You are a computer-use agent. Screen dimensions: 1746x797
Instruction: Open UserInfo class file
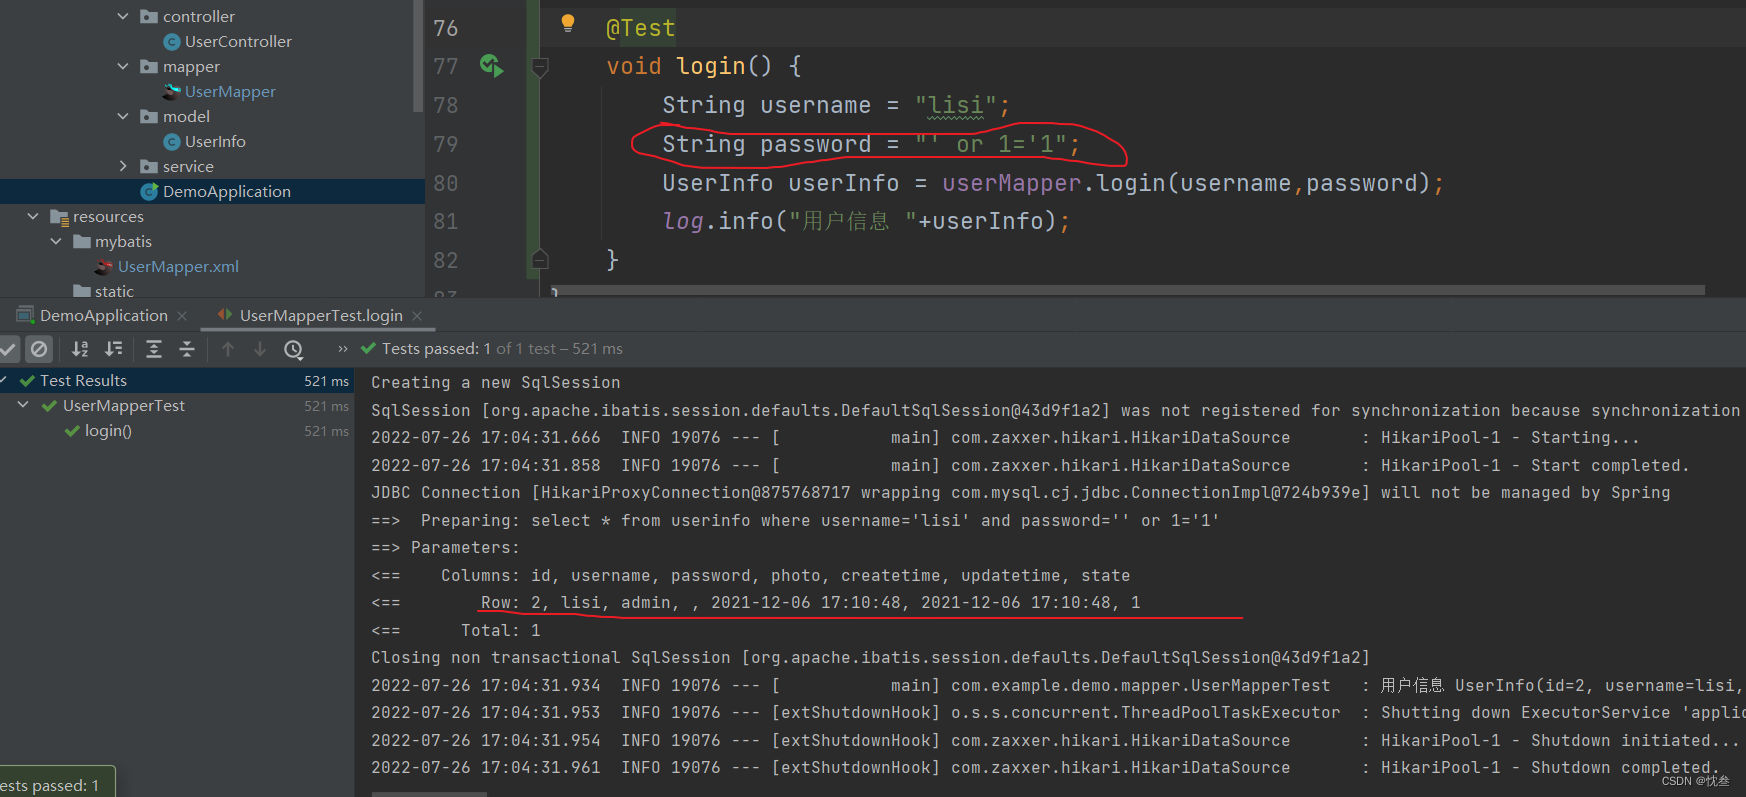215,141
